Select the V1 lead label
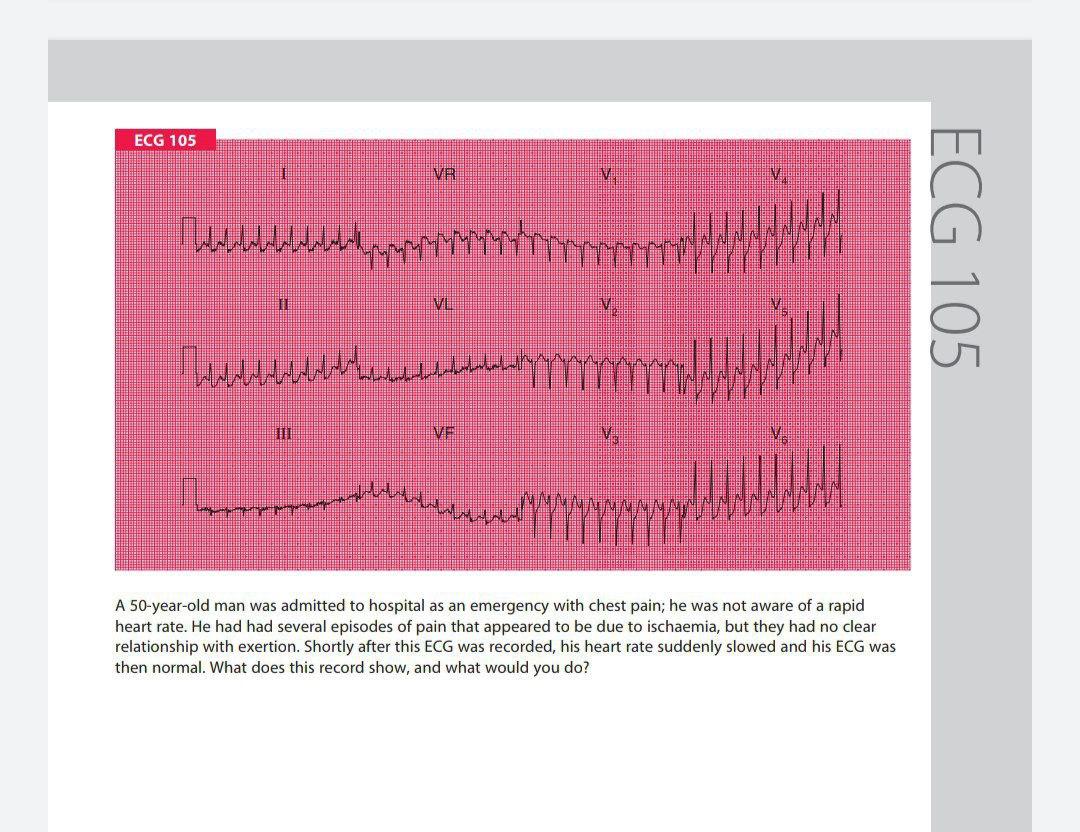Viewport: 1080px width, 832px height. click(x=609, y=173)
